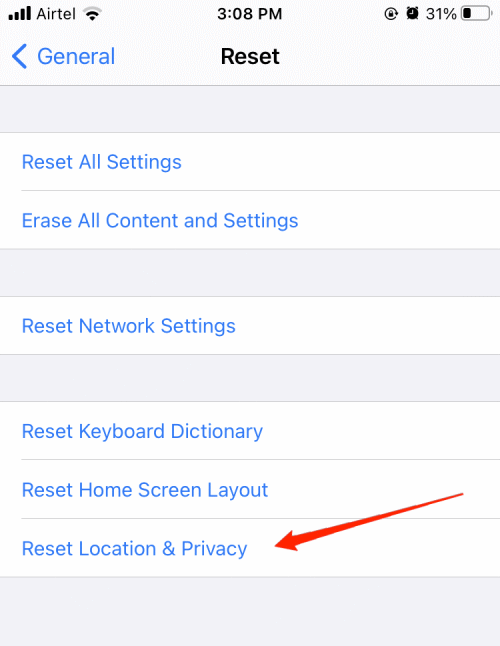Tap the alarm clock status icon
The width and height of the screenshot is (500, 646).
[x=412, y=14]
